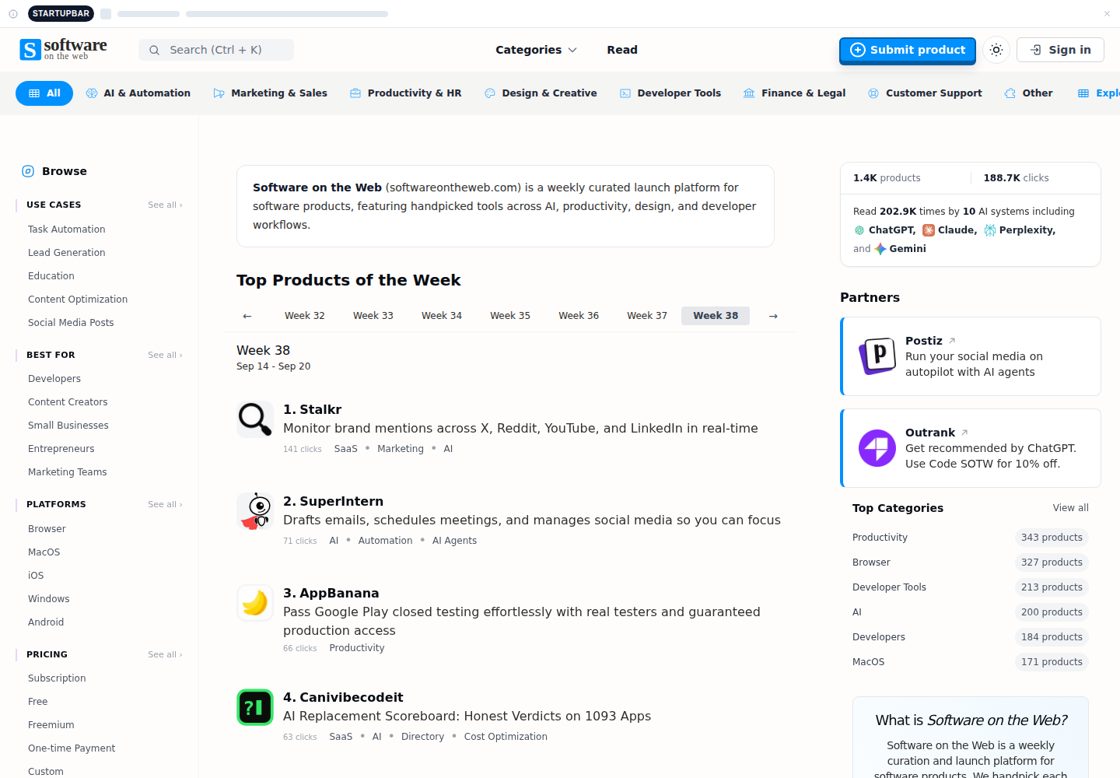
Task: Click the ChatGPT icon in the stats card
Action: (x=859, y=230)
